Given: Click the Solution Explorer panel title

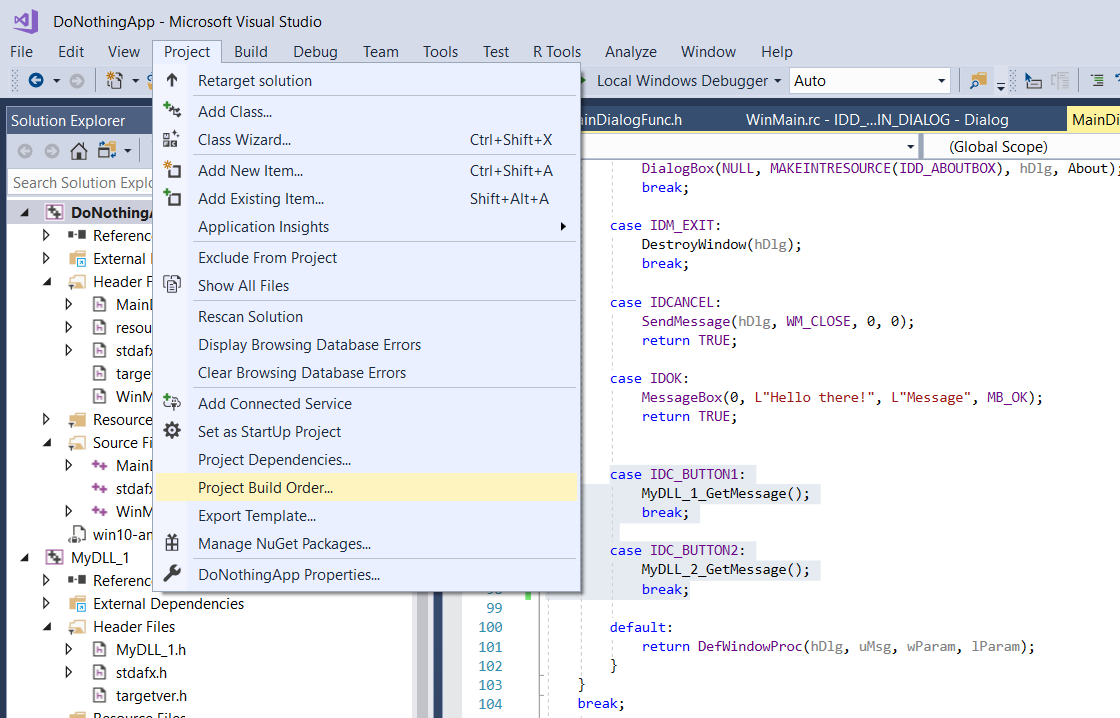Looking at the screenshot, I should tap(68, 121).
